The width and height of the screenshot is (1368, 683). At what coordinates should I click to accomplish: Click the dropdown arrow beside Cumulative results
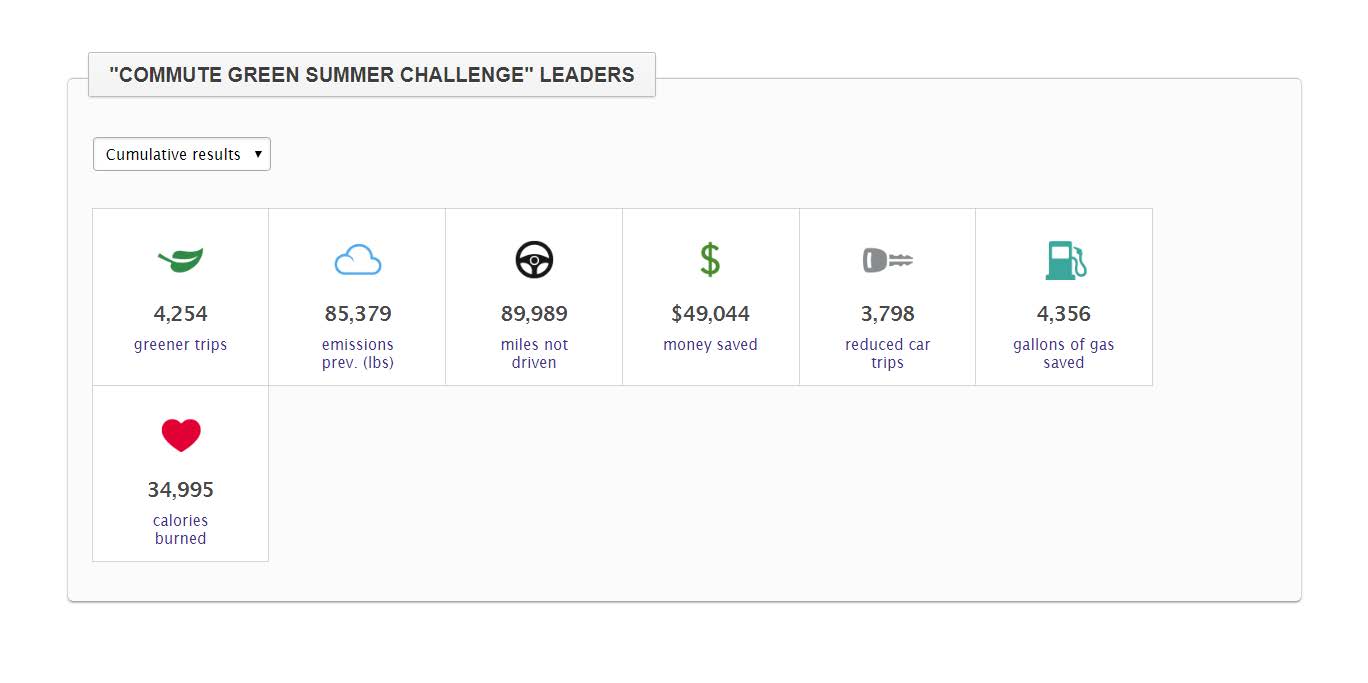pos(258,154)
